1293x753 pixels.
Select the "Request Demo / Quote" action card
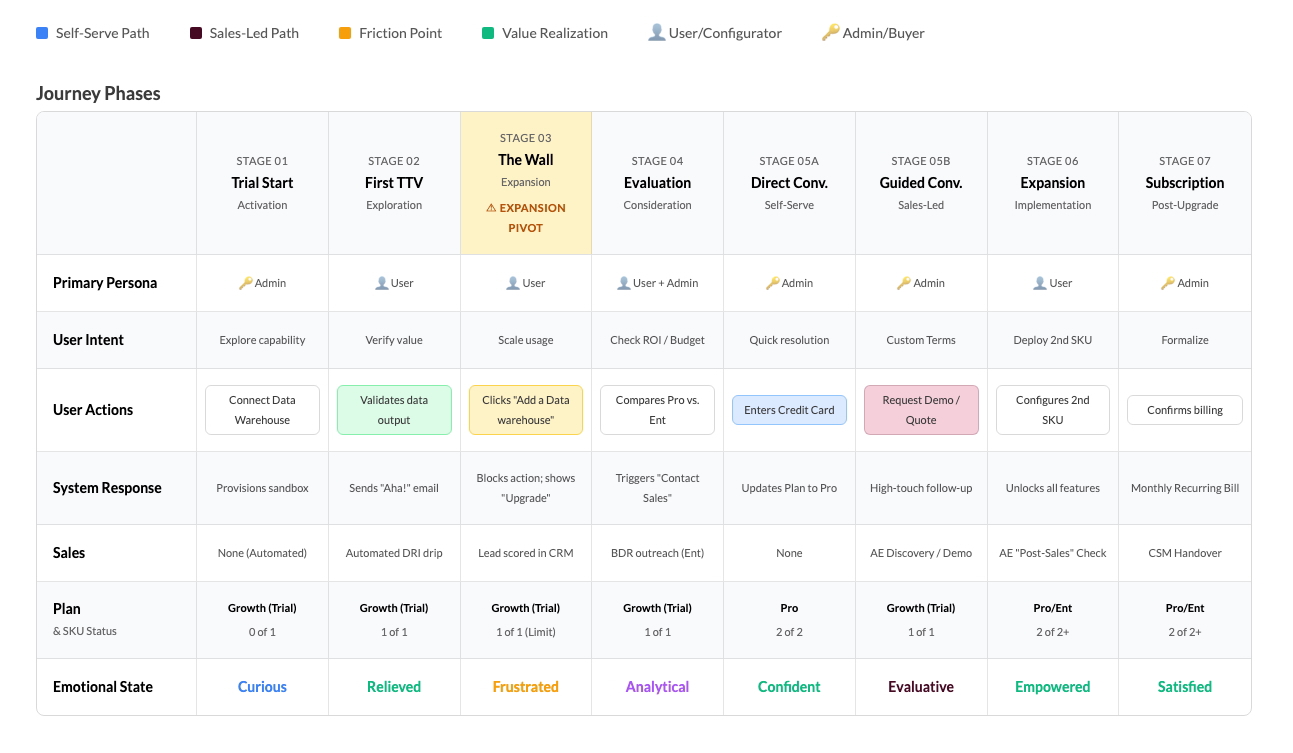921,410
